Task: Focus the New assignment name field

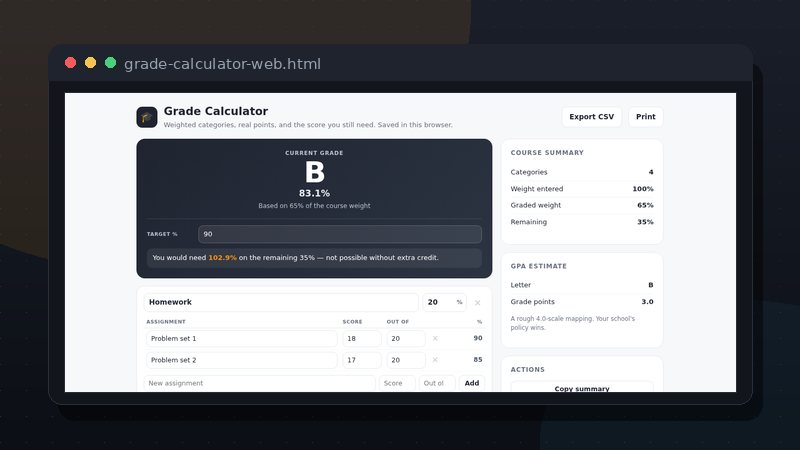Action: (259, 383)
